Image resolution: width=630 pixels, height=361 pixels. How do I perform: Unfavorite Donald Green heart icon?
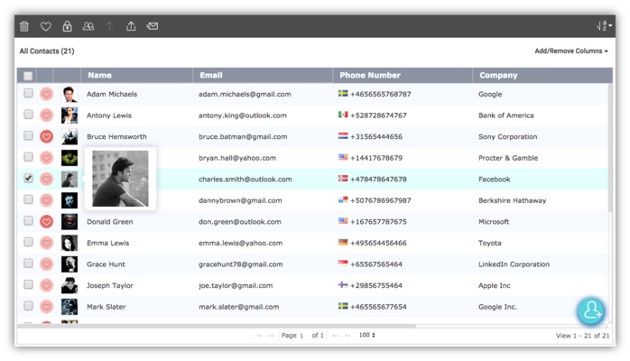tap(47, 222)
